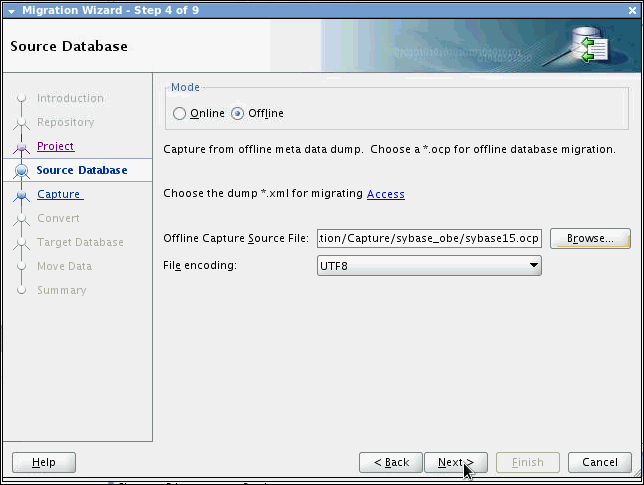Screen dimensions: 644x485
Task: Click the Introduction step node icon
Action: pos(21,98)
